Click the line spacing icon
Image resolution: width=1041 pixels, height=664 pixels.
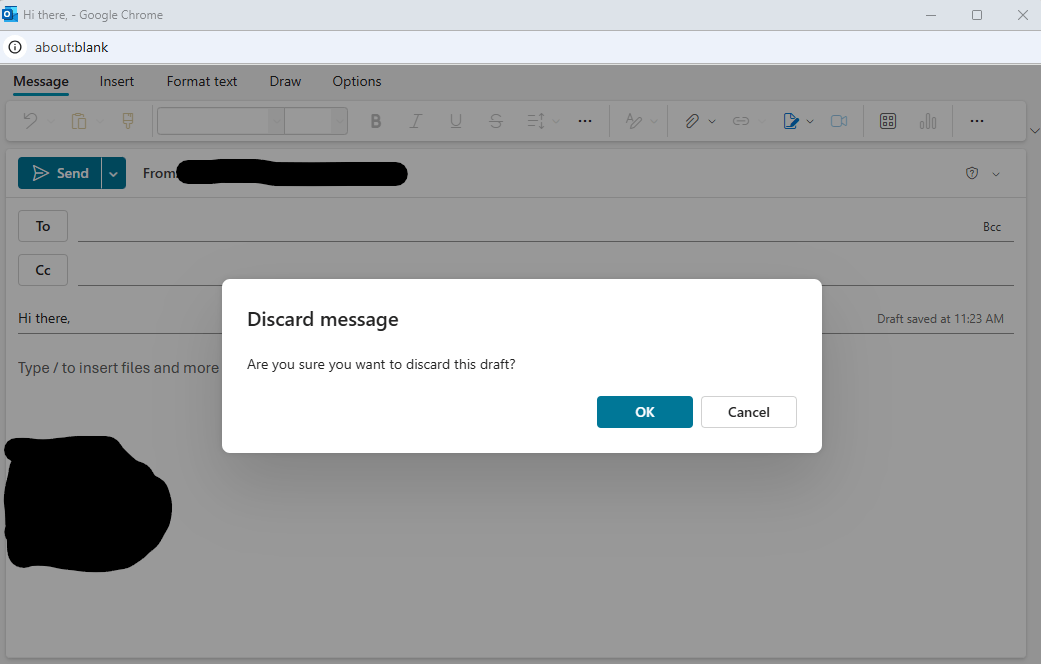(536, 121)
